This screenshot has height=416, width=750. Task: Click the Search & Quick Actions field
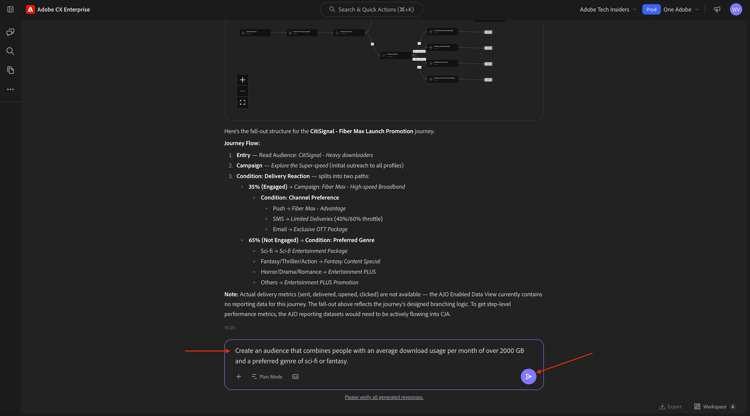[x=371, y=9]
